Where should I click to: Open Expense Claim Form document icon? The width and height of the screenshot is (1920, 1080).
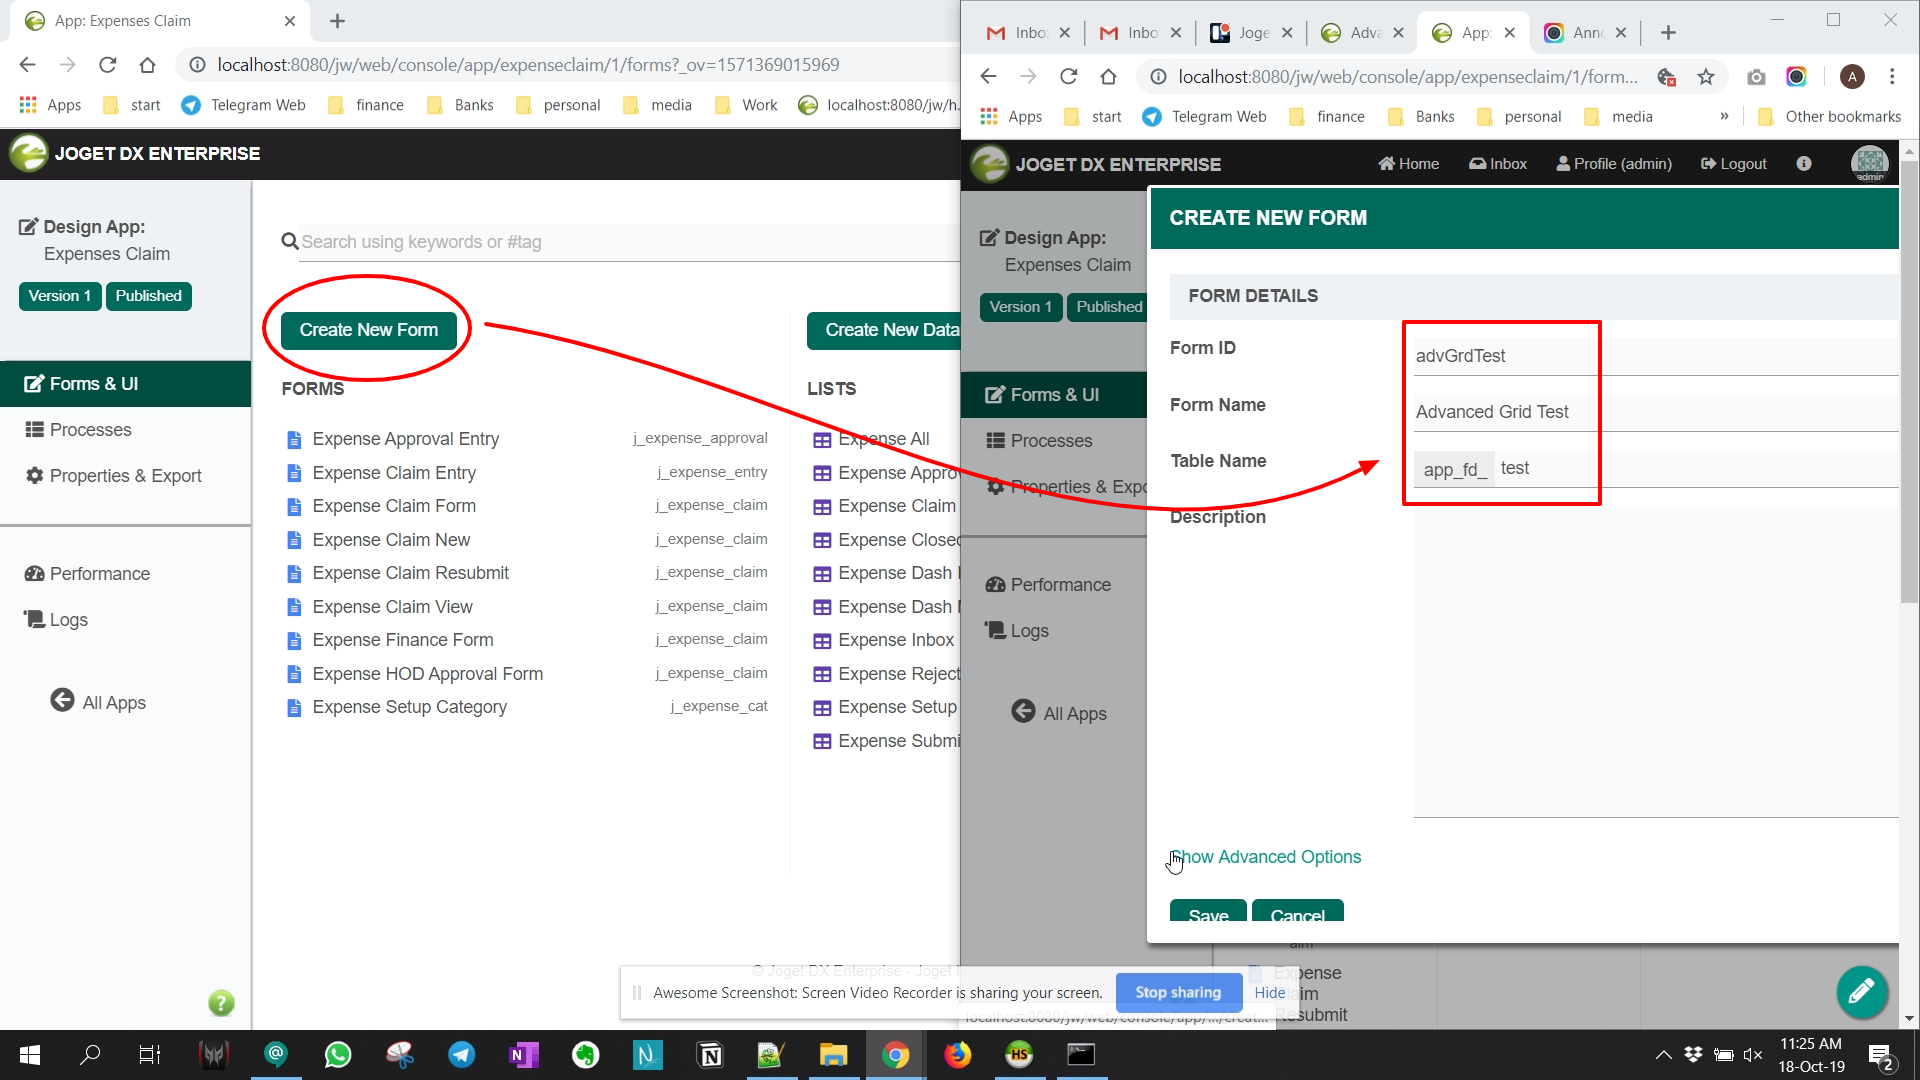294,506
